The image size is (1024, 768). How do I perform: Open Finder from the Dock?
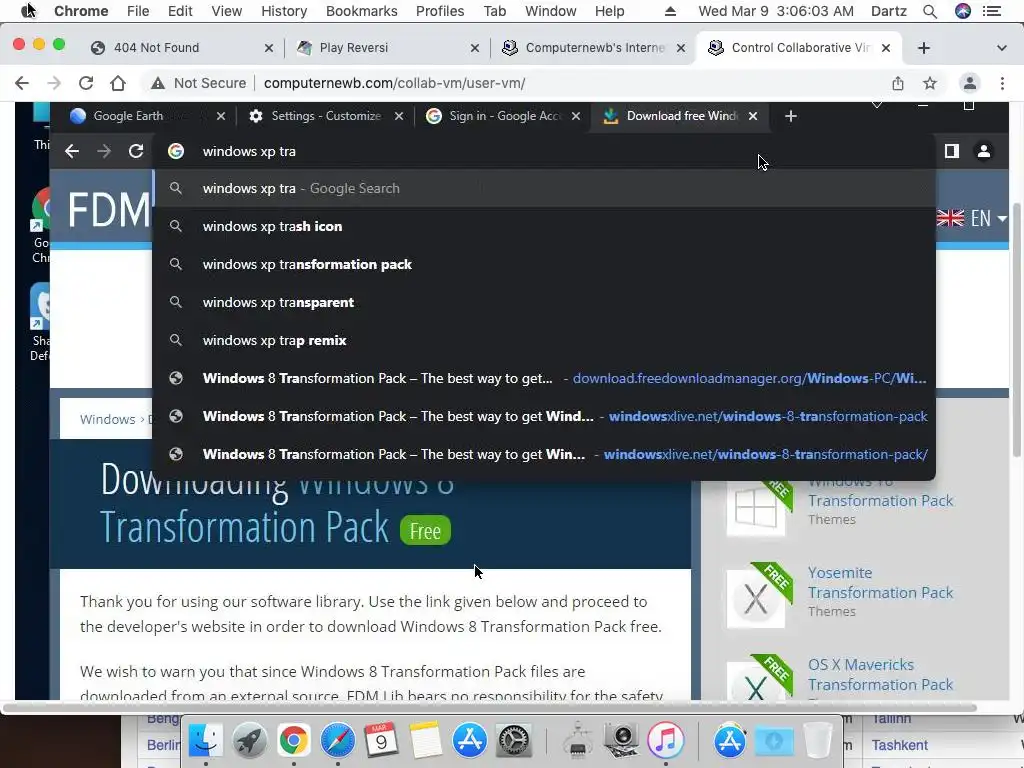tap(205, 741)
